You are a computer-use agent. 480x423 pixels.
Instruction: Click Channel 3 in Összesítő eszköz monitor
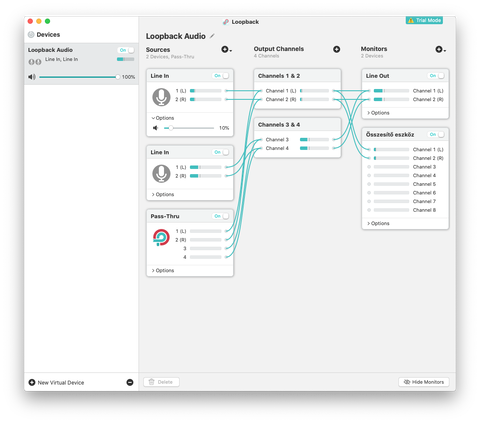click(x=424, y=167)
